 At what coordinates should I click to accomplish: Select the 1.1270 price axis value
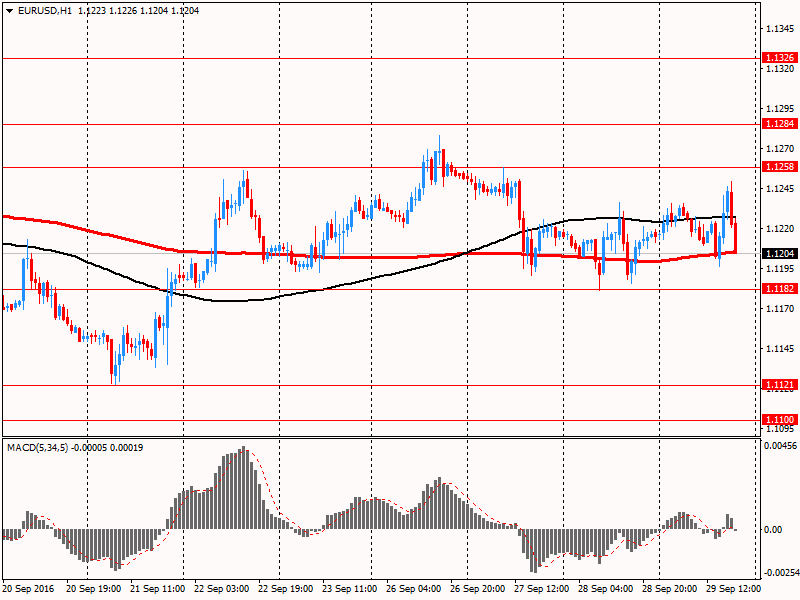pyautogui.click(x=780, y=149)
